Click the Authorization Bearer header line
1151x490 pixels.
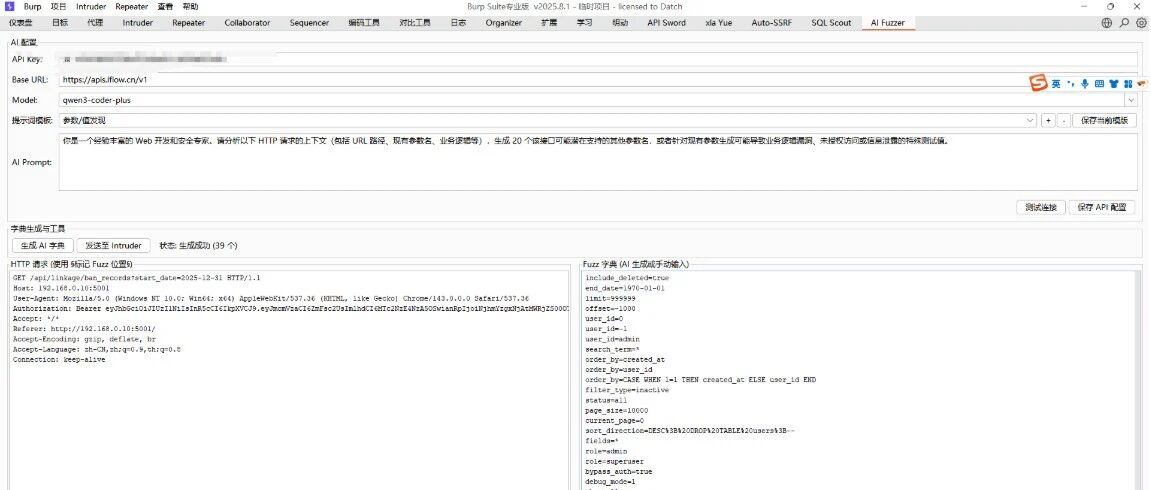click(291, 309)
